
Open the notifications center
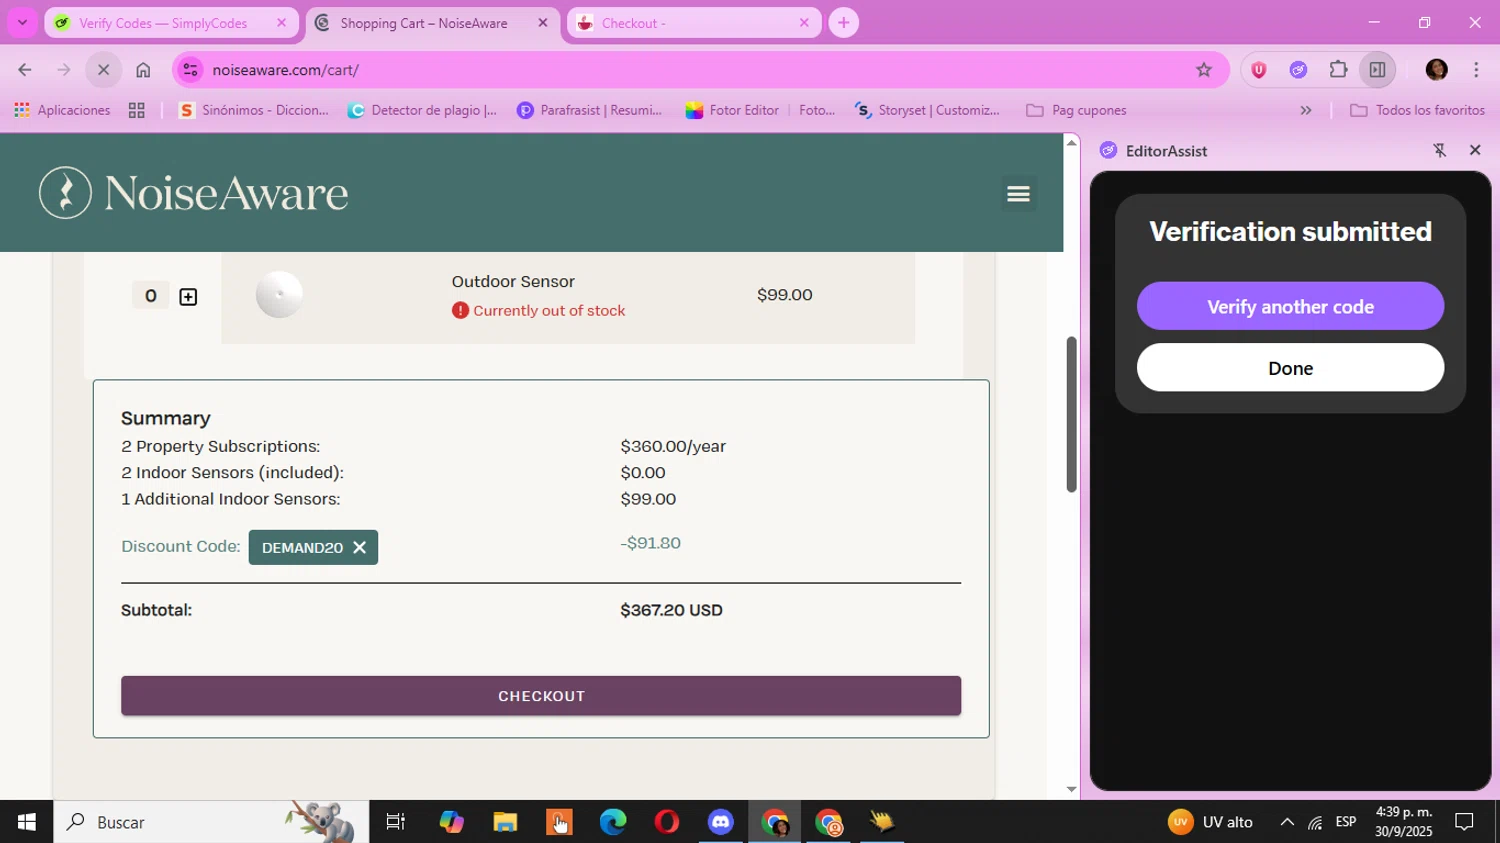(x=1465, y=822)
